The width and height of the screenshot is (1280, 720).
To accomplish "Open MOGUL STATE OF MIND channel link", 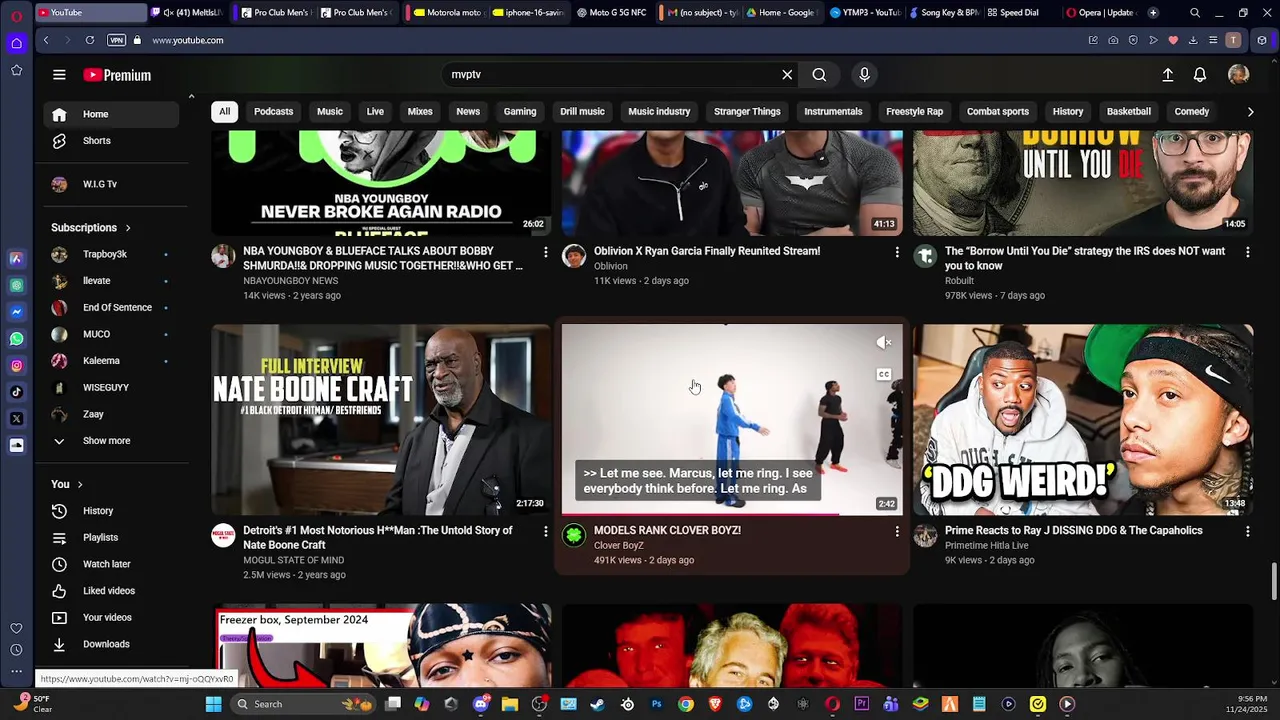I will (x=293, y=560).
